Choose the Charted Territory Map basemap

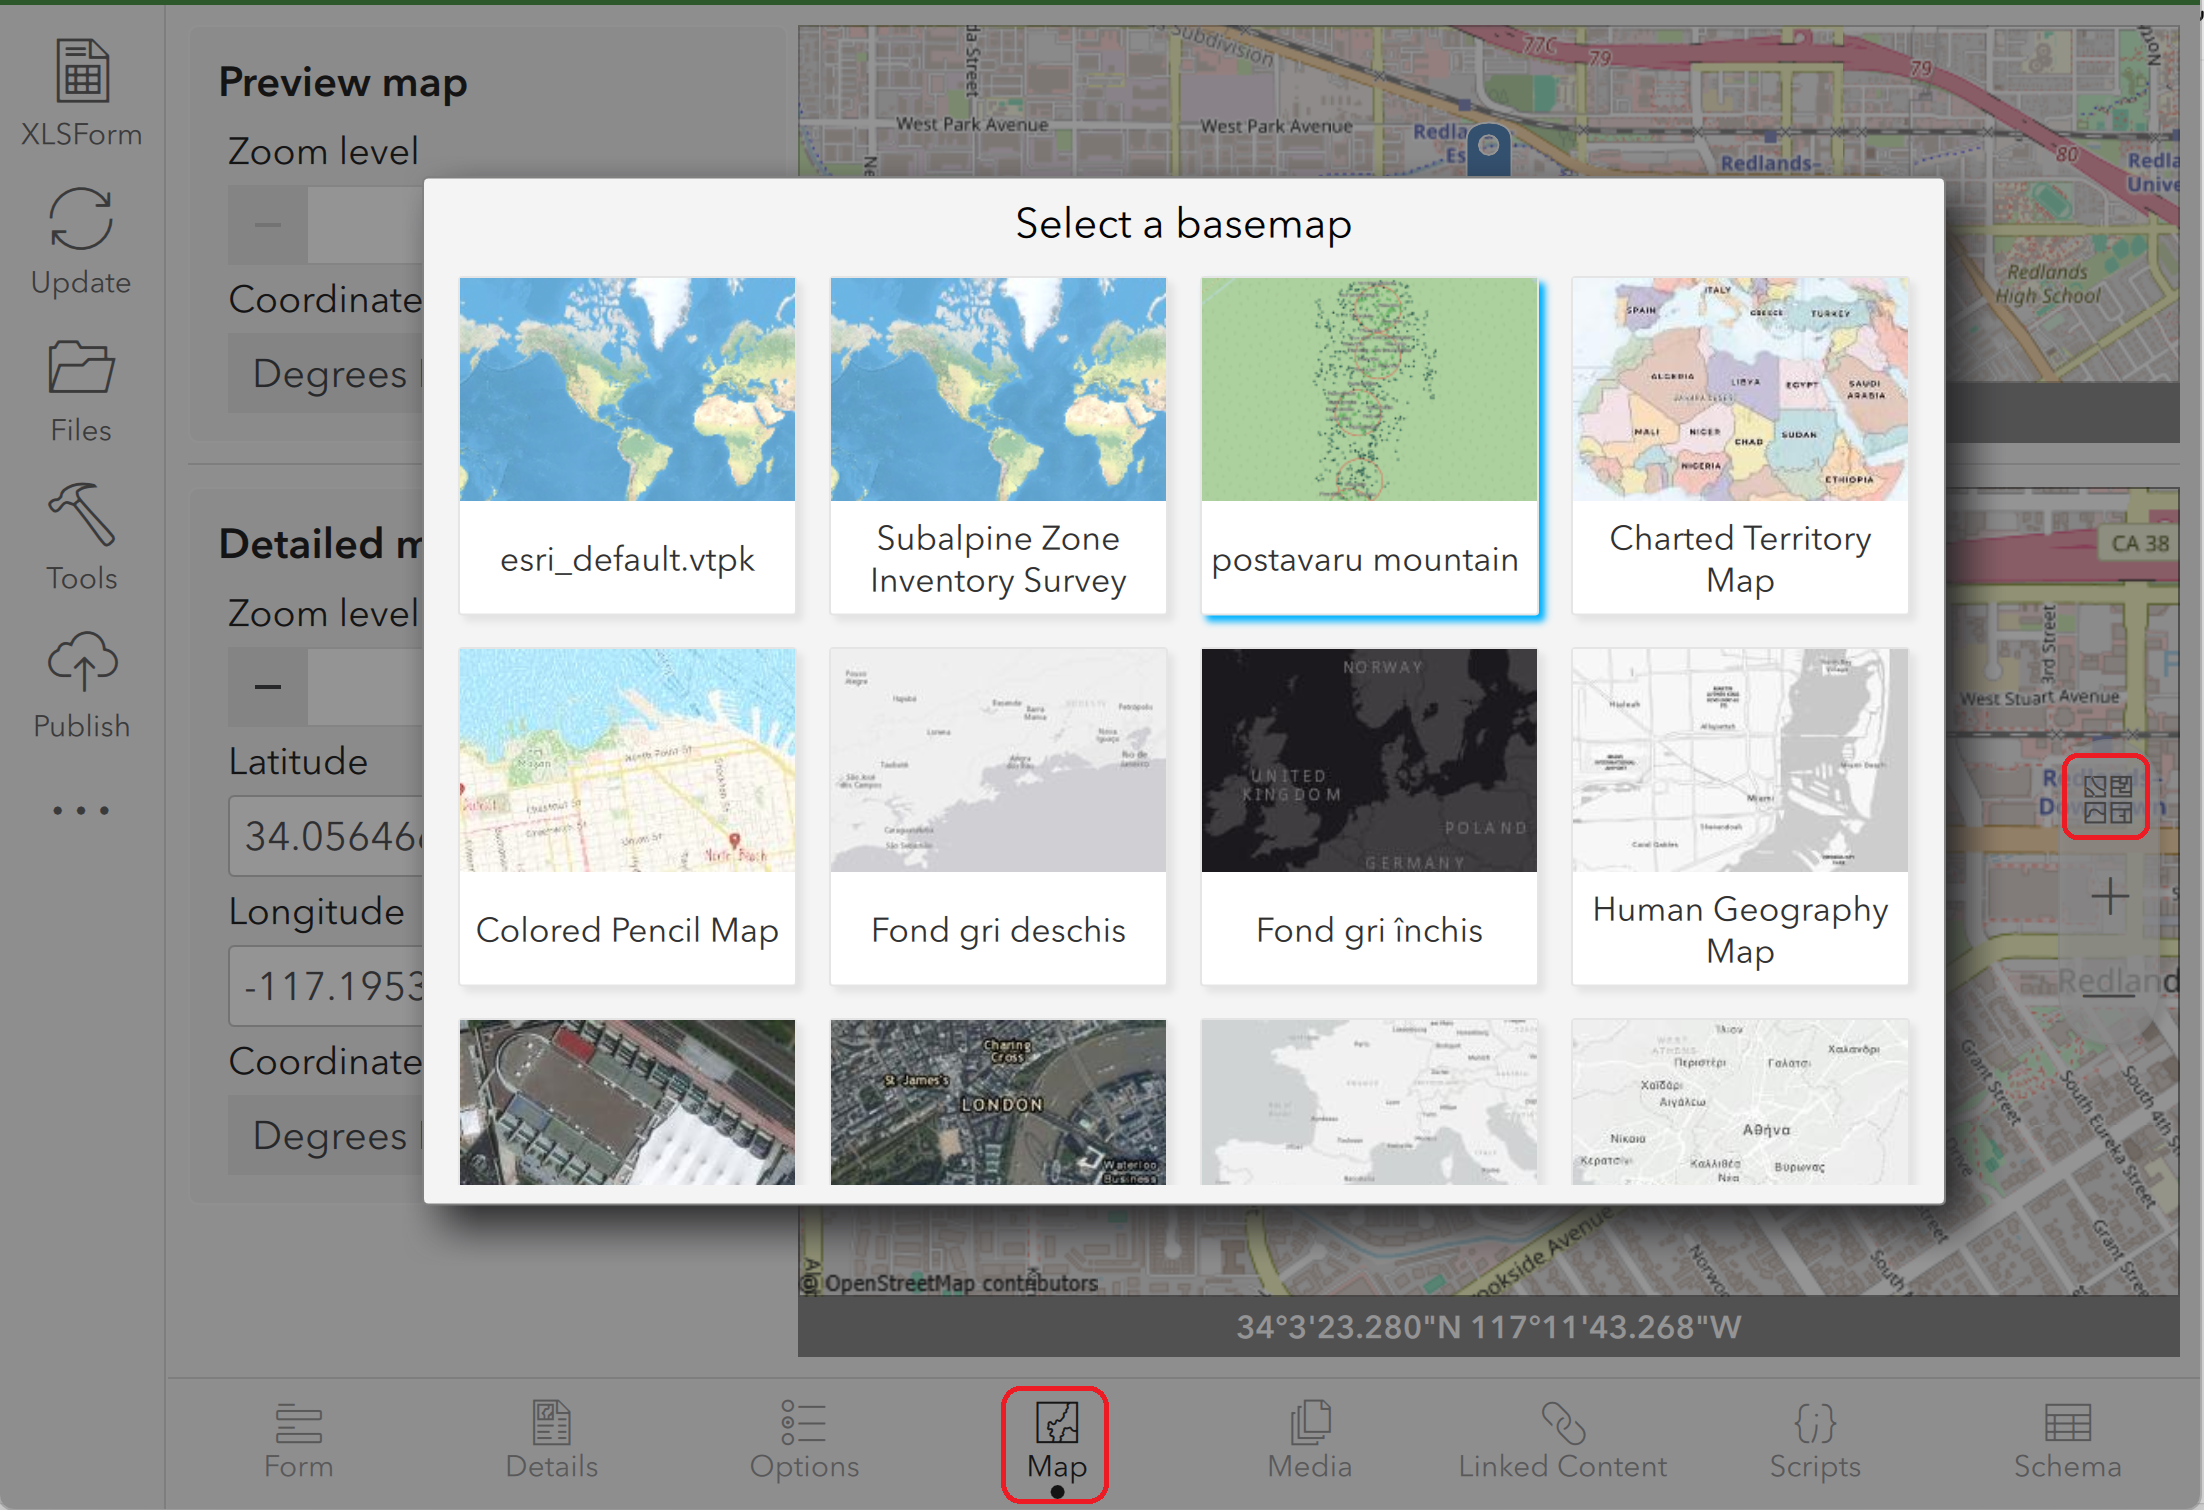click(1740, 445)
